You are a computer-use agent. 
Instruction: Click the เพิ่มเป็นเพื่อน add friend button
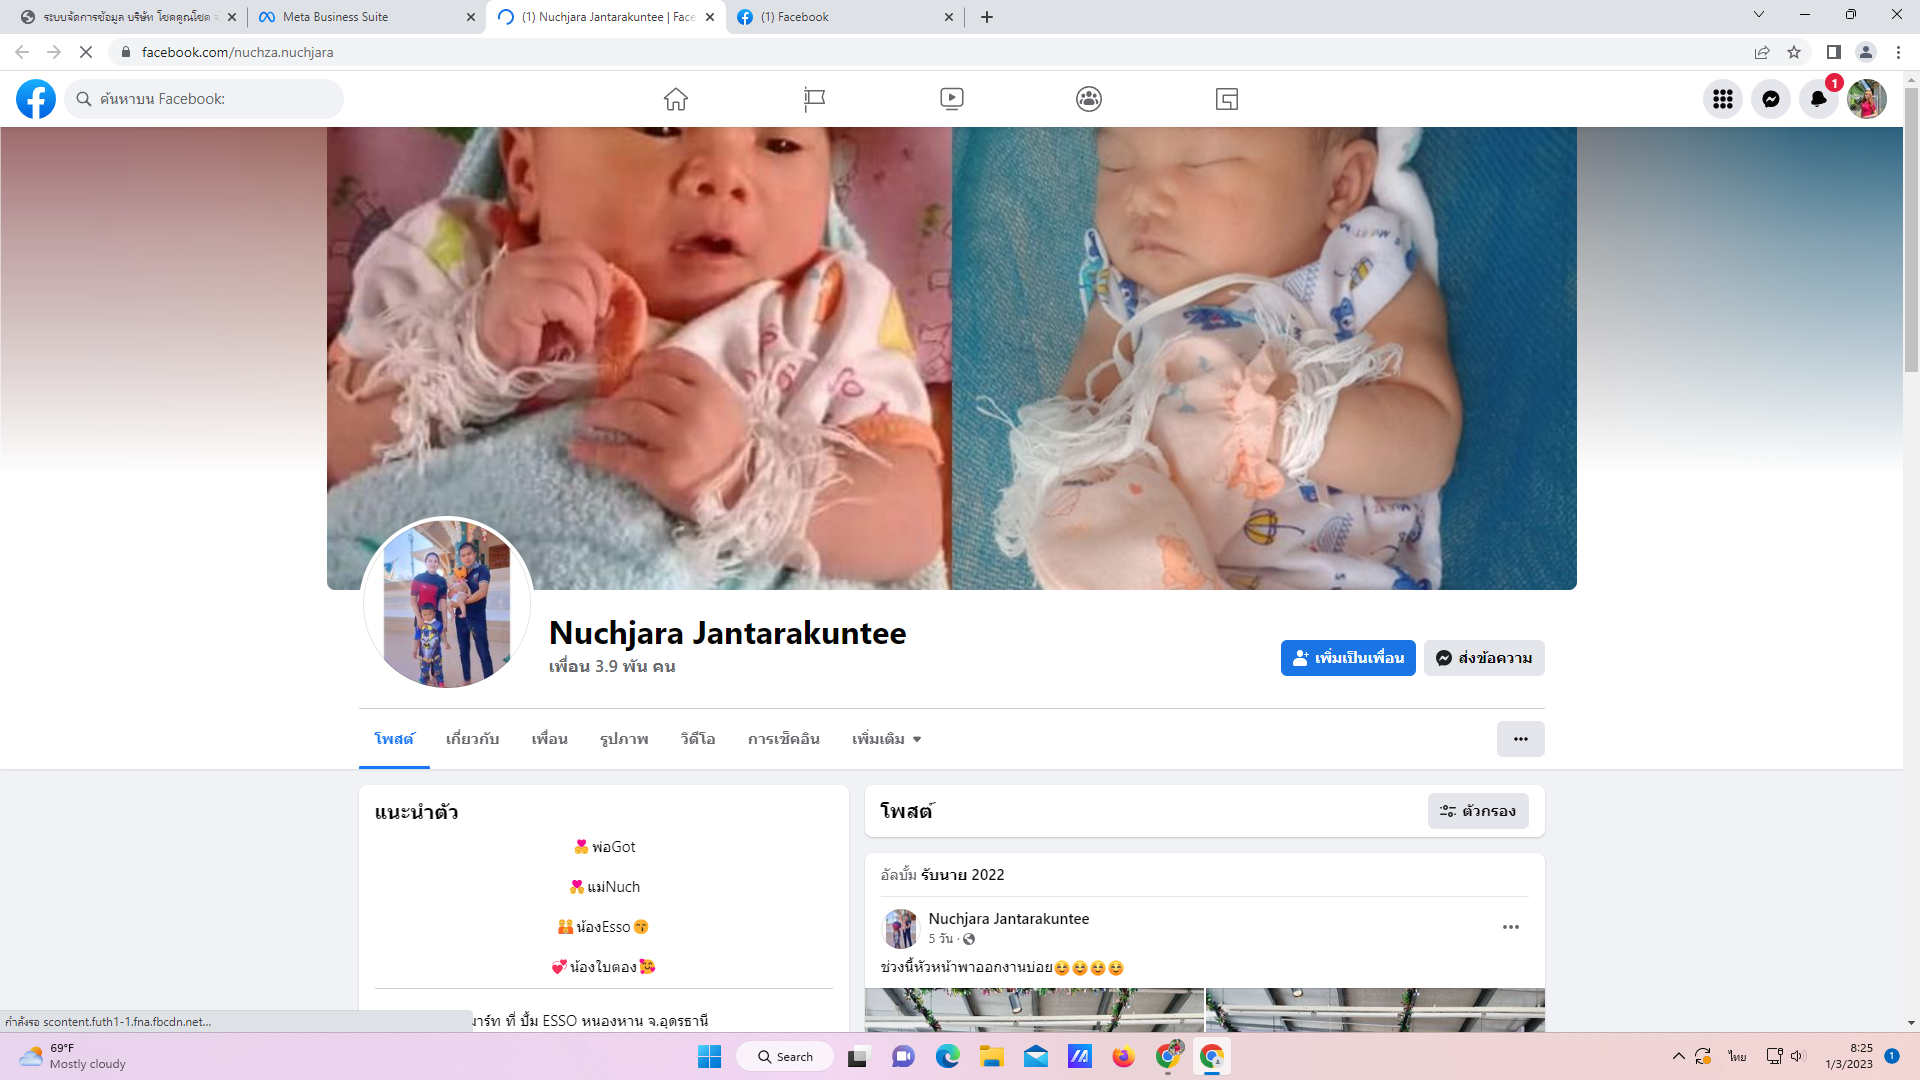1347,658
